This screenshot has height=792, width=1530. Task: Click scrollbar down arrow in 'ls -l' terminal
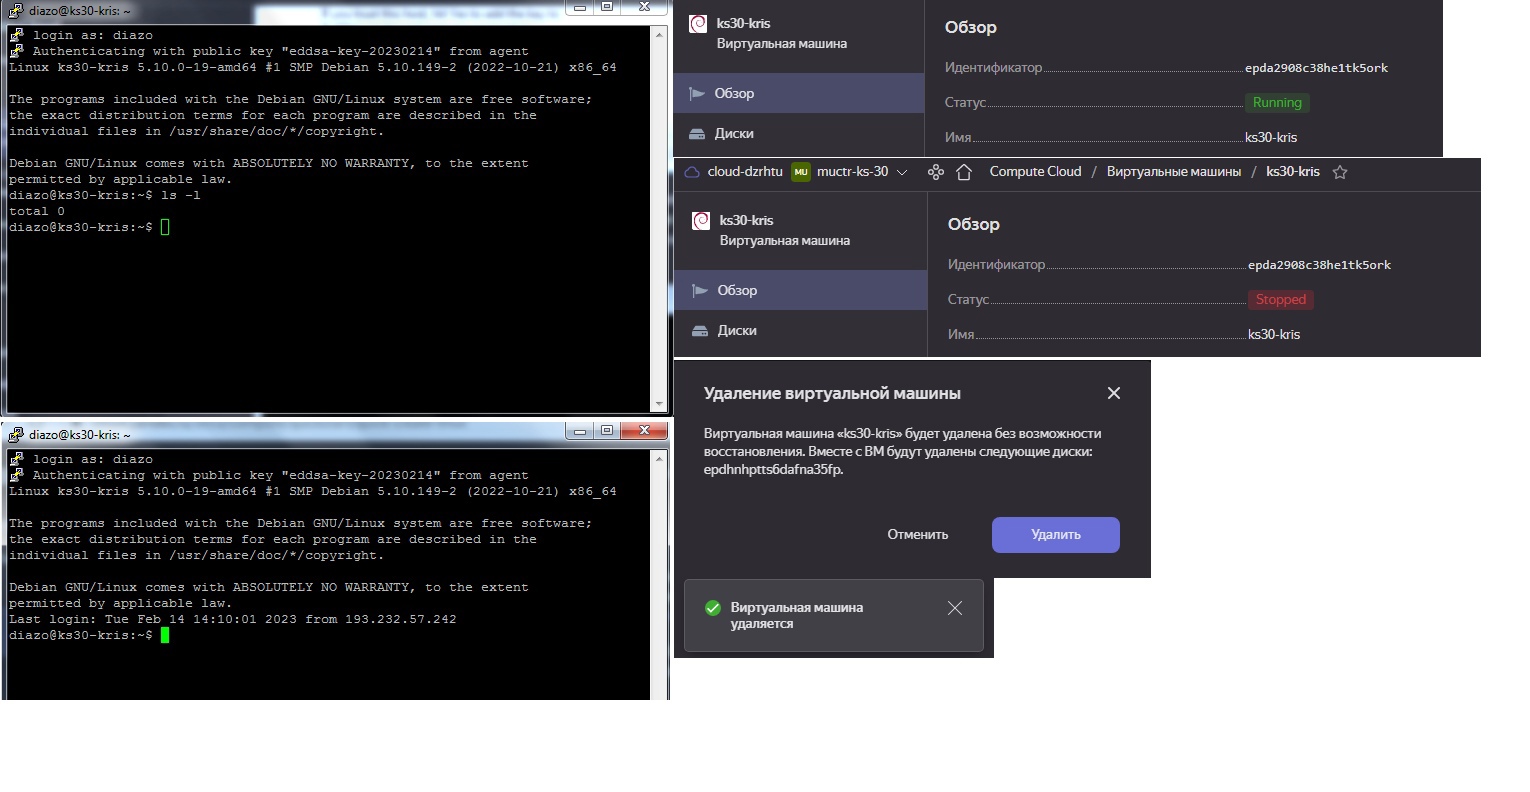[x=659, y=404]
